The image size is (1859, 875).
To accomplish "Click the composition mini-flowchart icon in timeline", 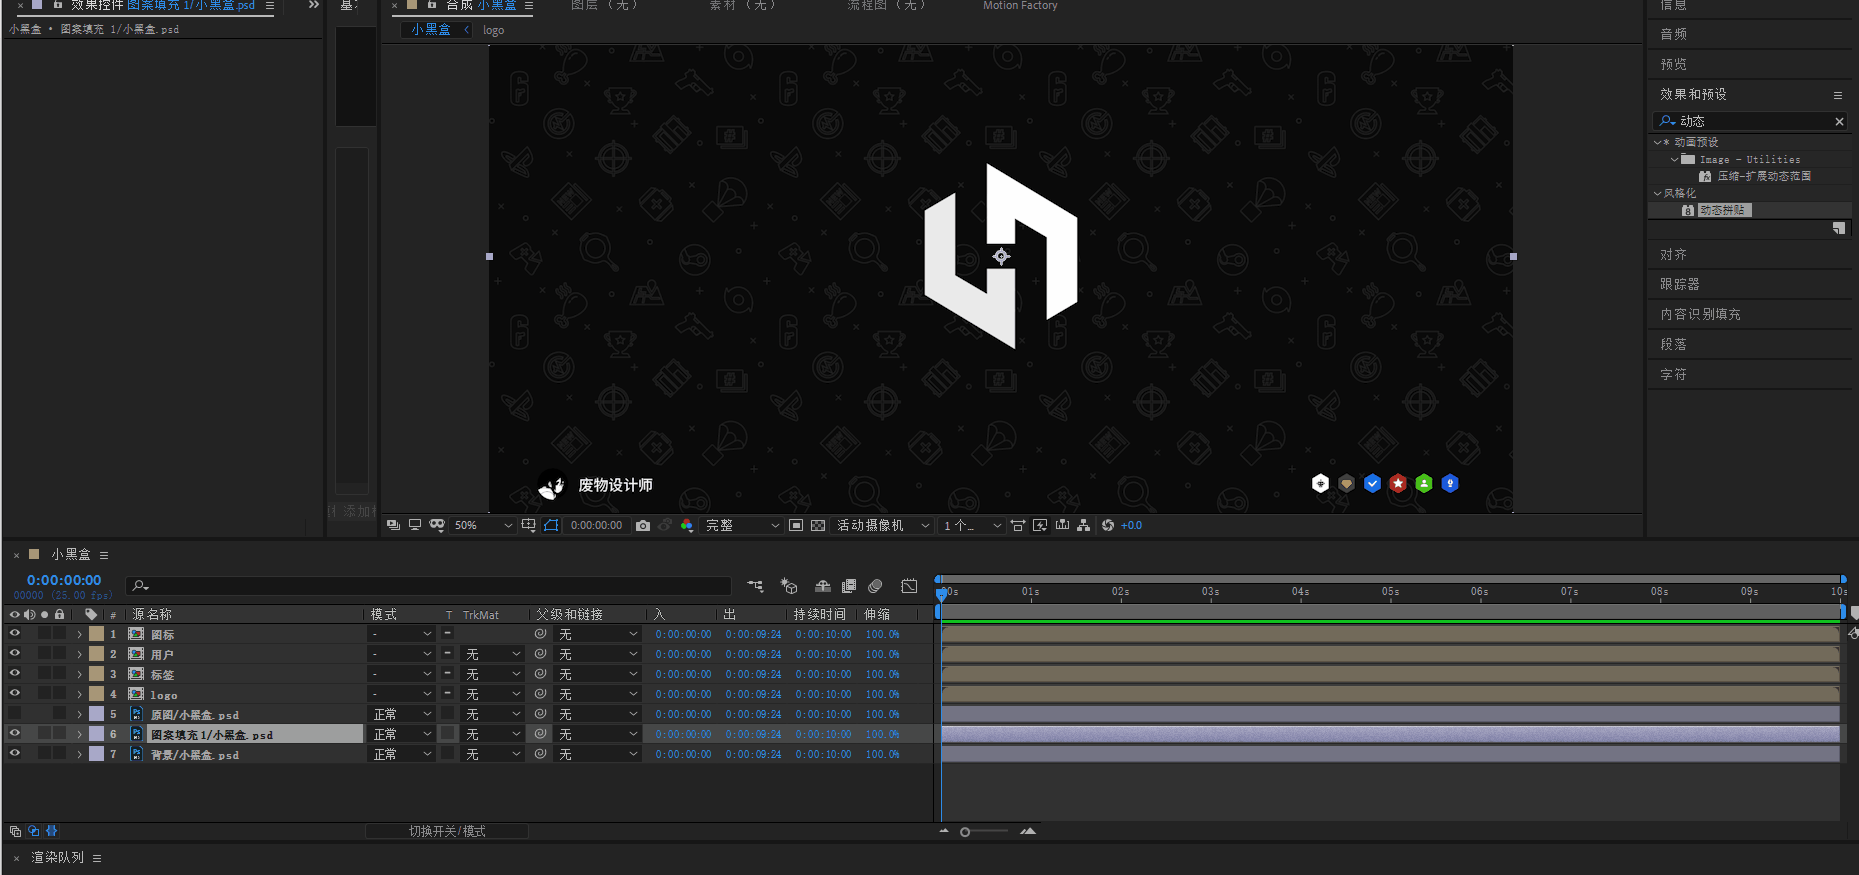I will pos(755,586).
